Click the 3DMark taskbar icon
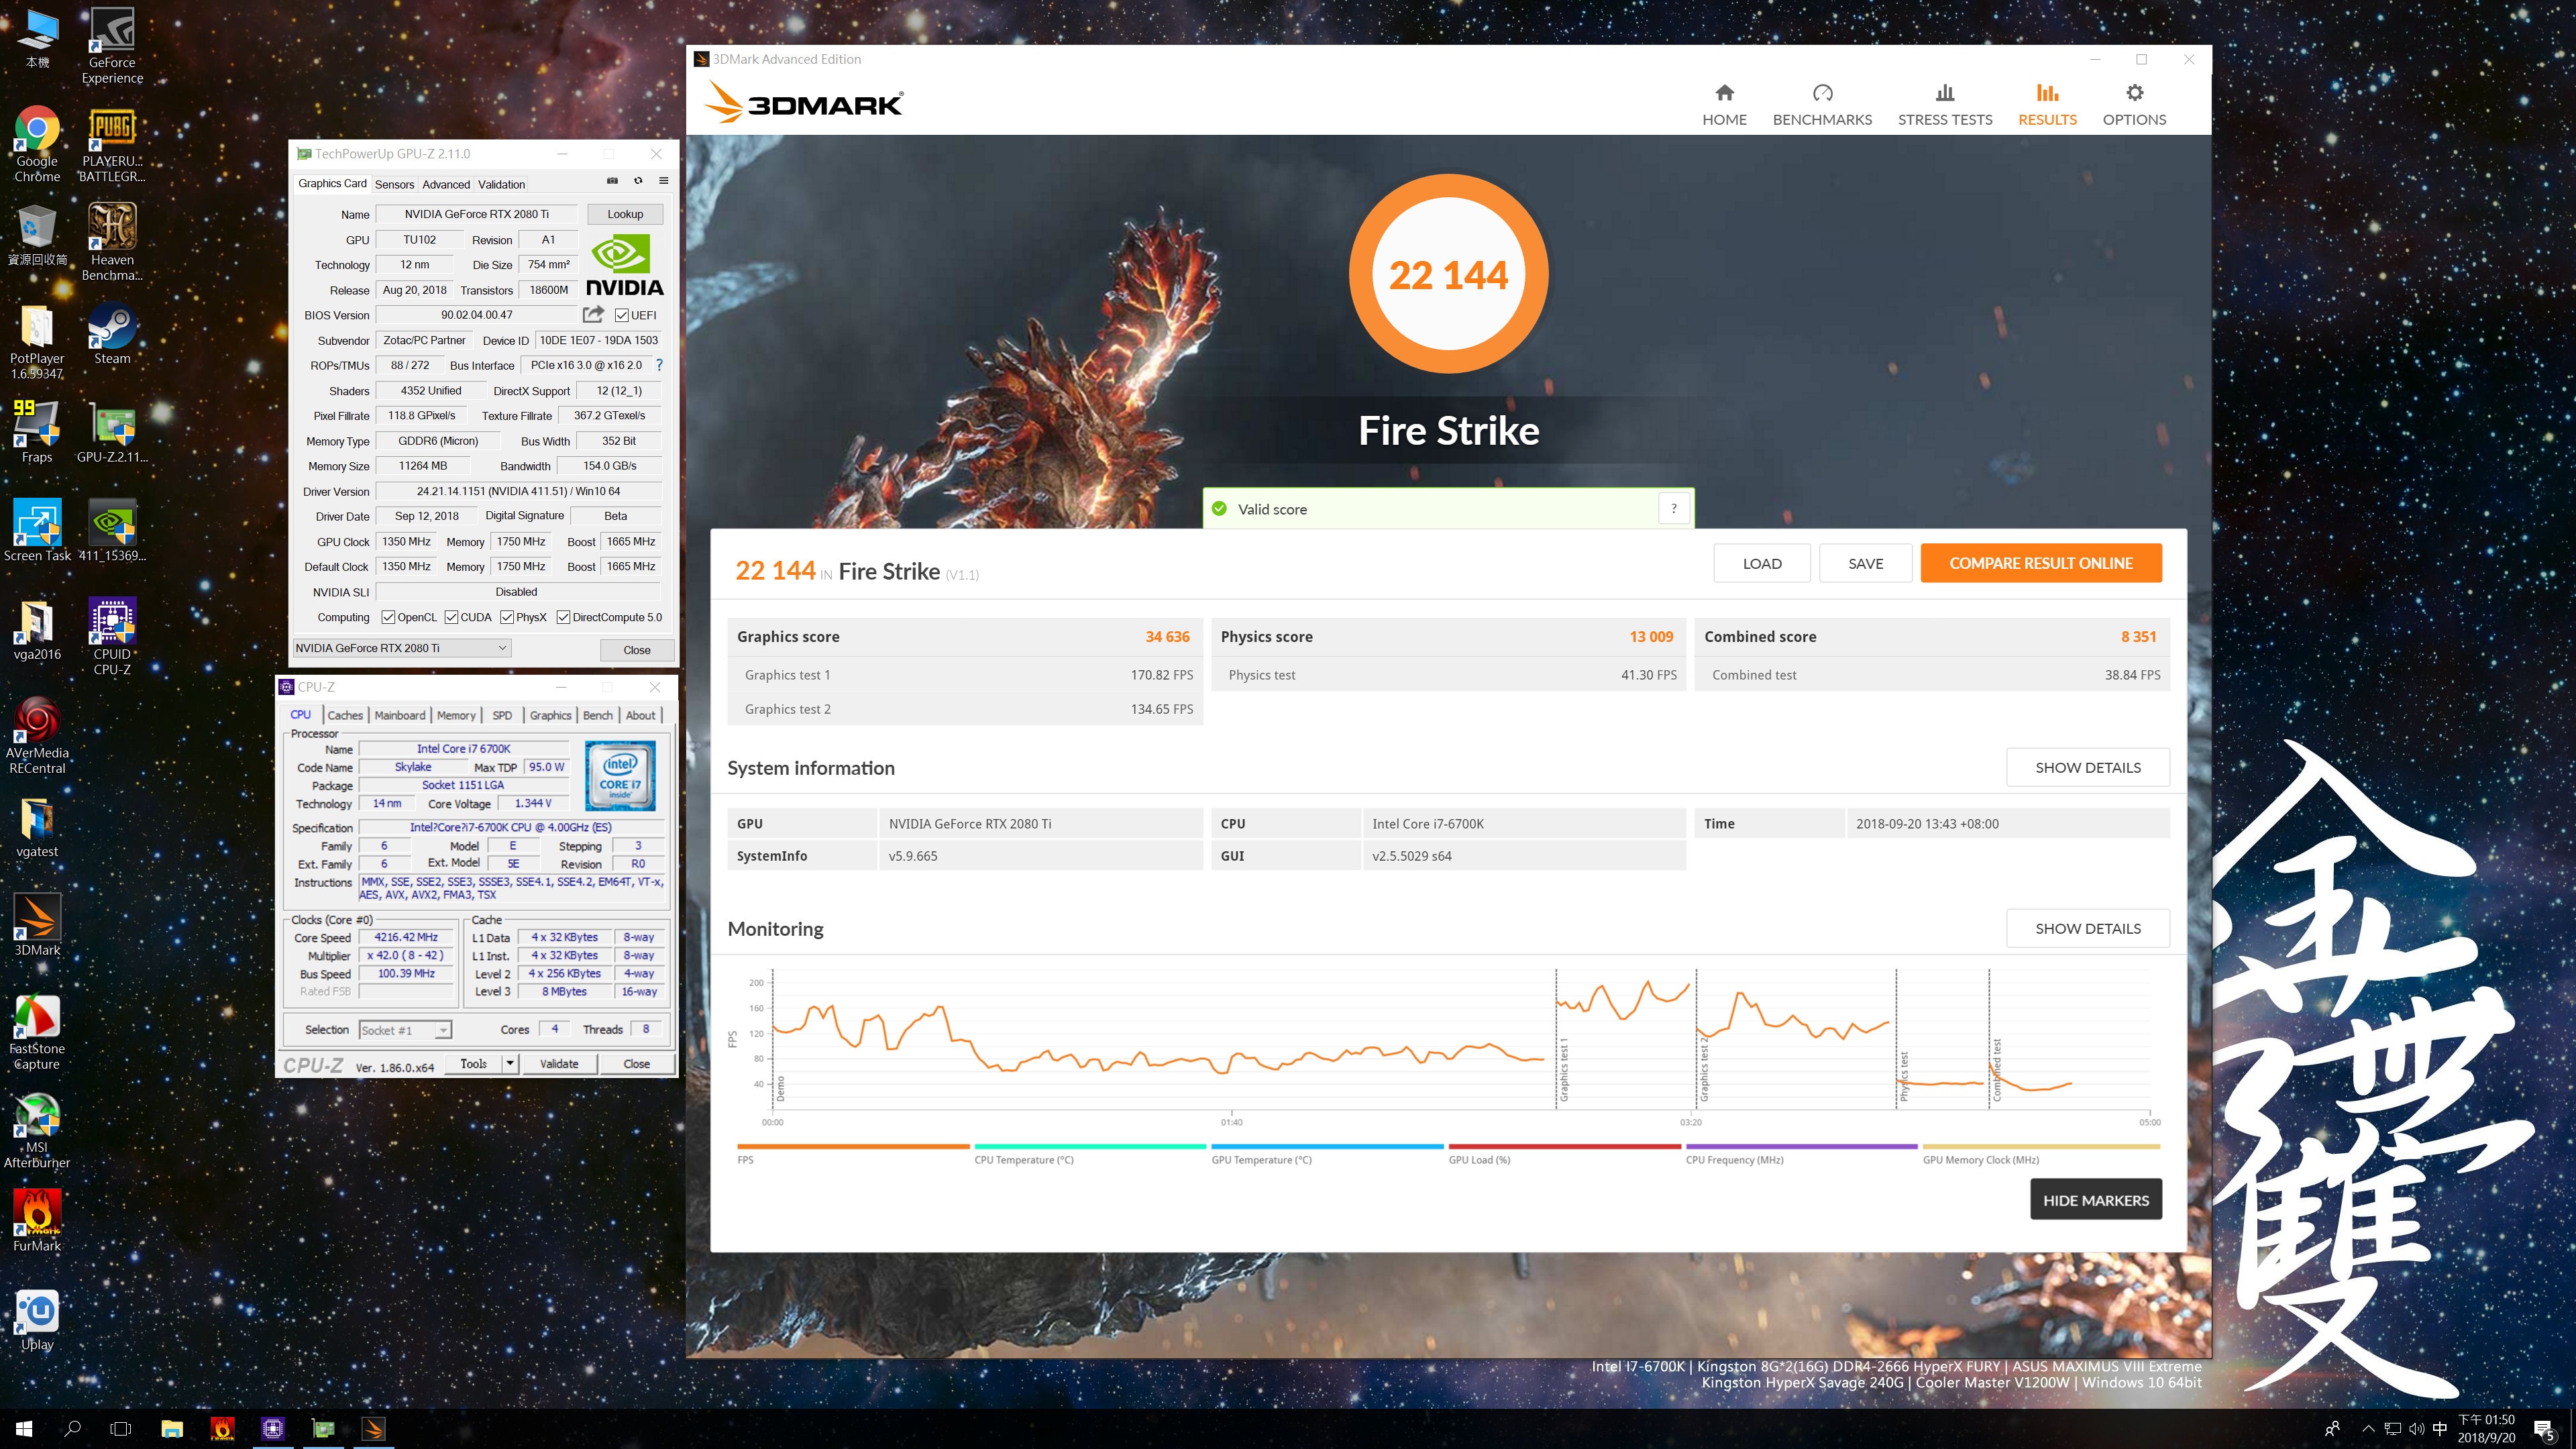 coord(373,1429)
